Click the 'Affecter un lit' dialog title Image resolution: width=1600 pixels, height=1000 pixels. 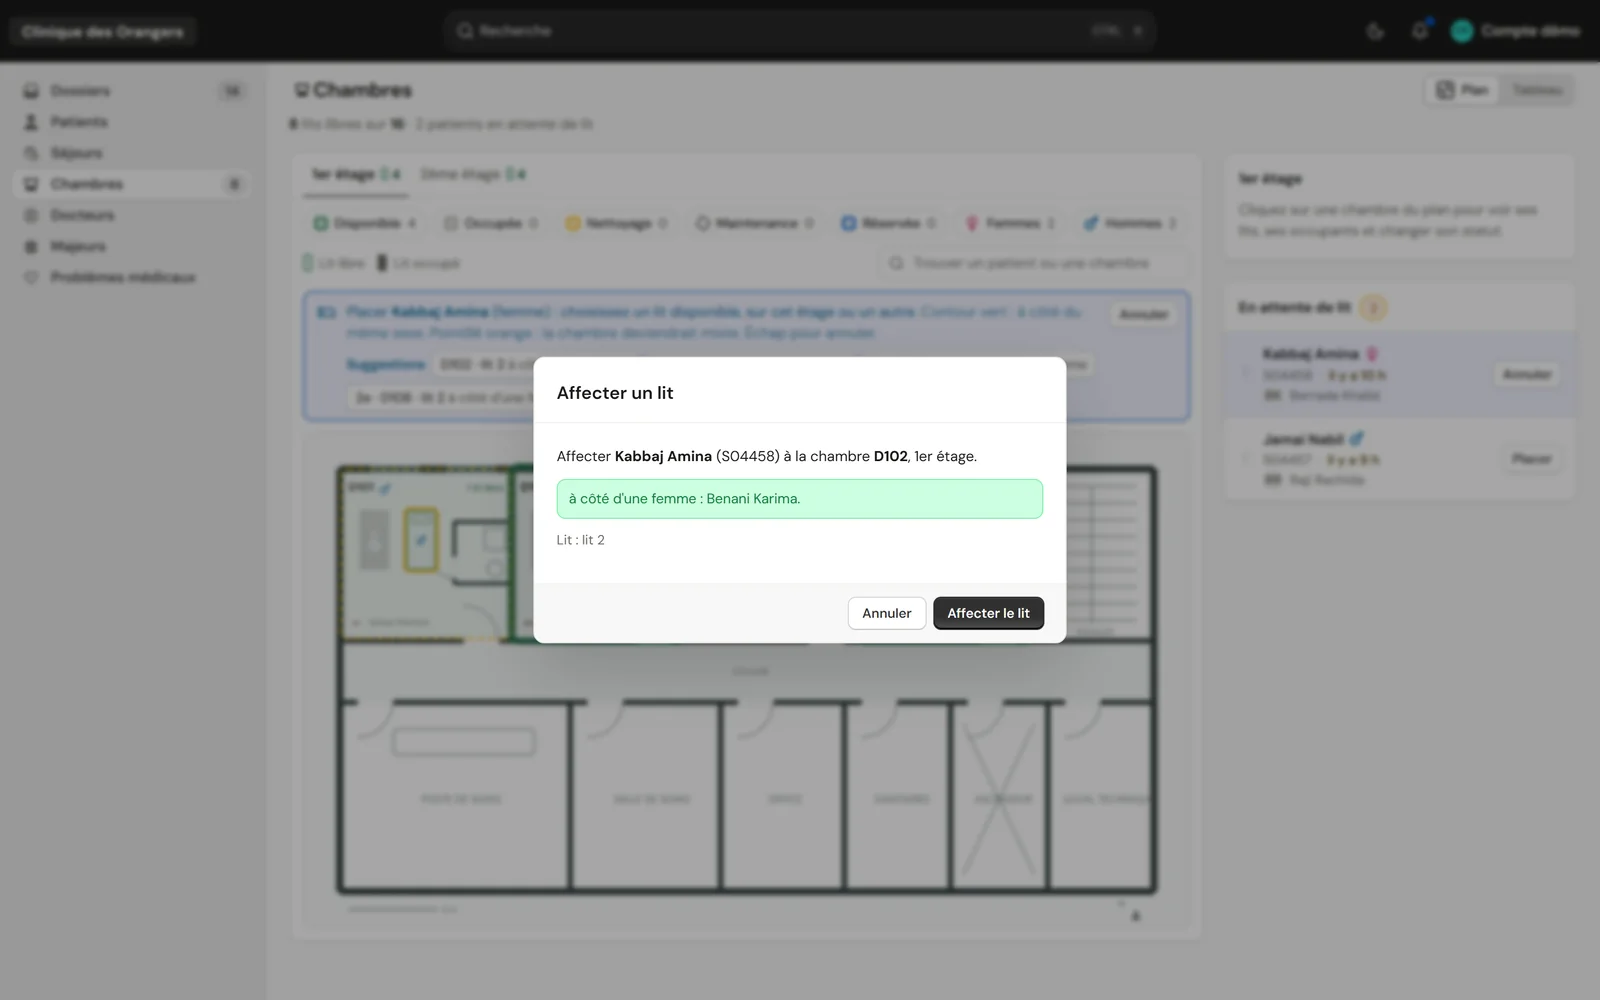pos(615,393)
